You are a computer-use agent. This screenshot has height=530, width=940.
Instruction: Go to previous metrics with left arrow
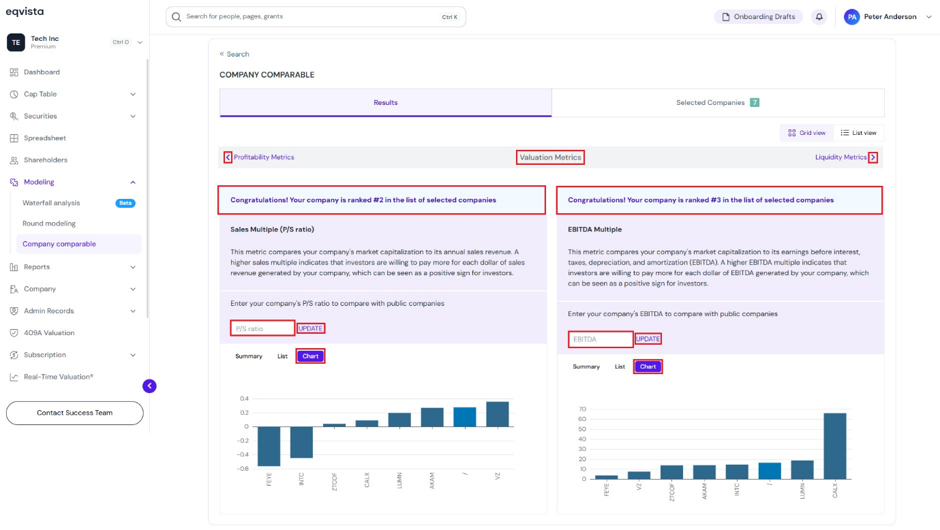tap(228, 157)
